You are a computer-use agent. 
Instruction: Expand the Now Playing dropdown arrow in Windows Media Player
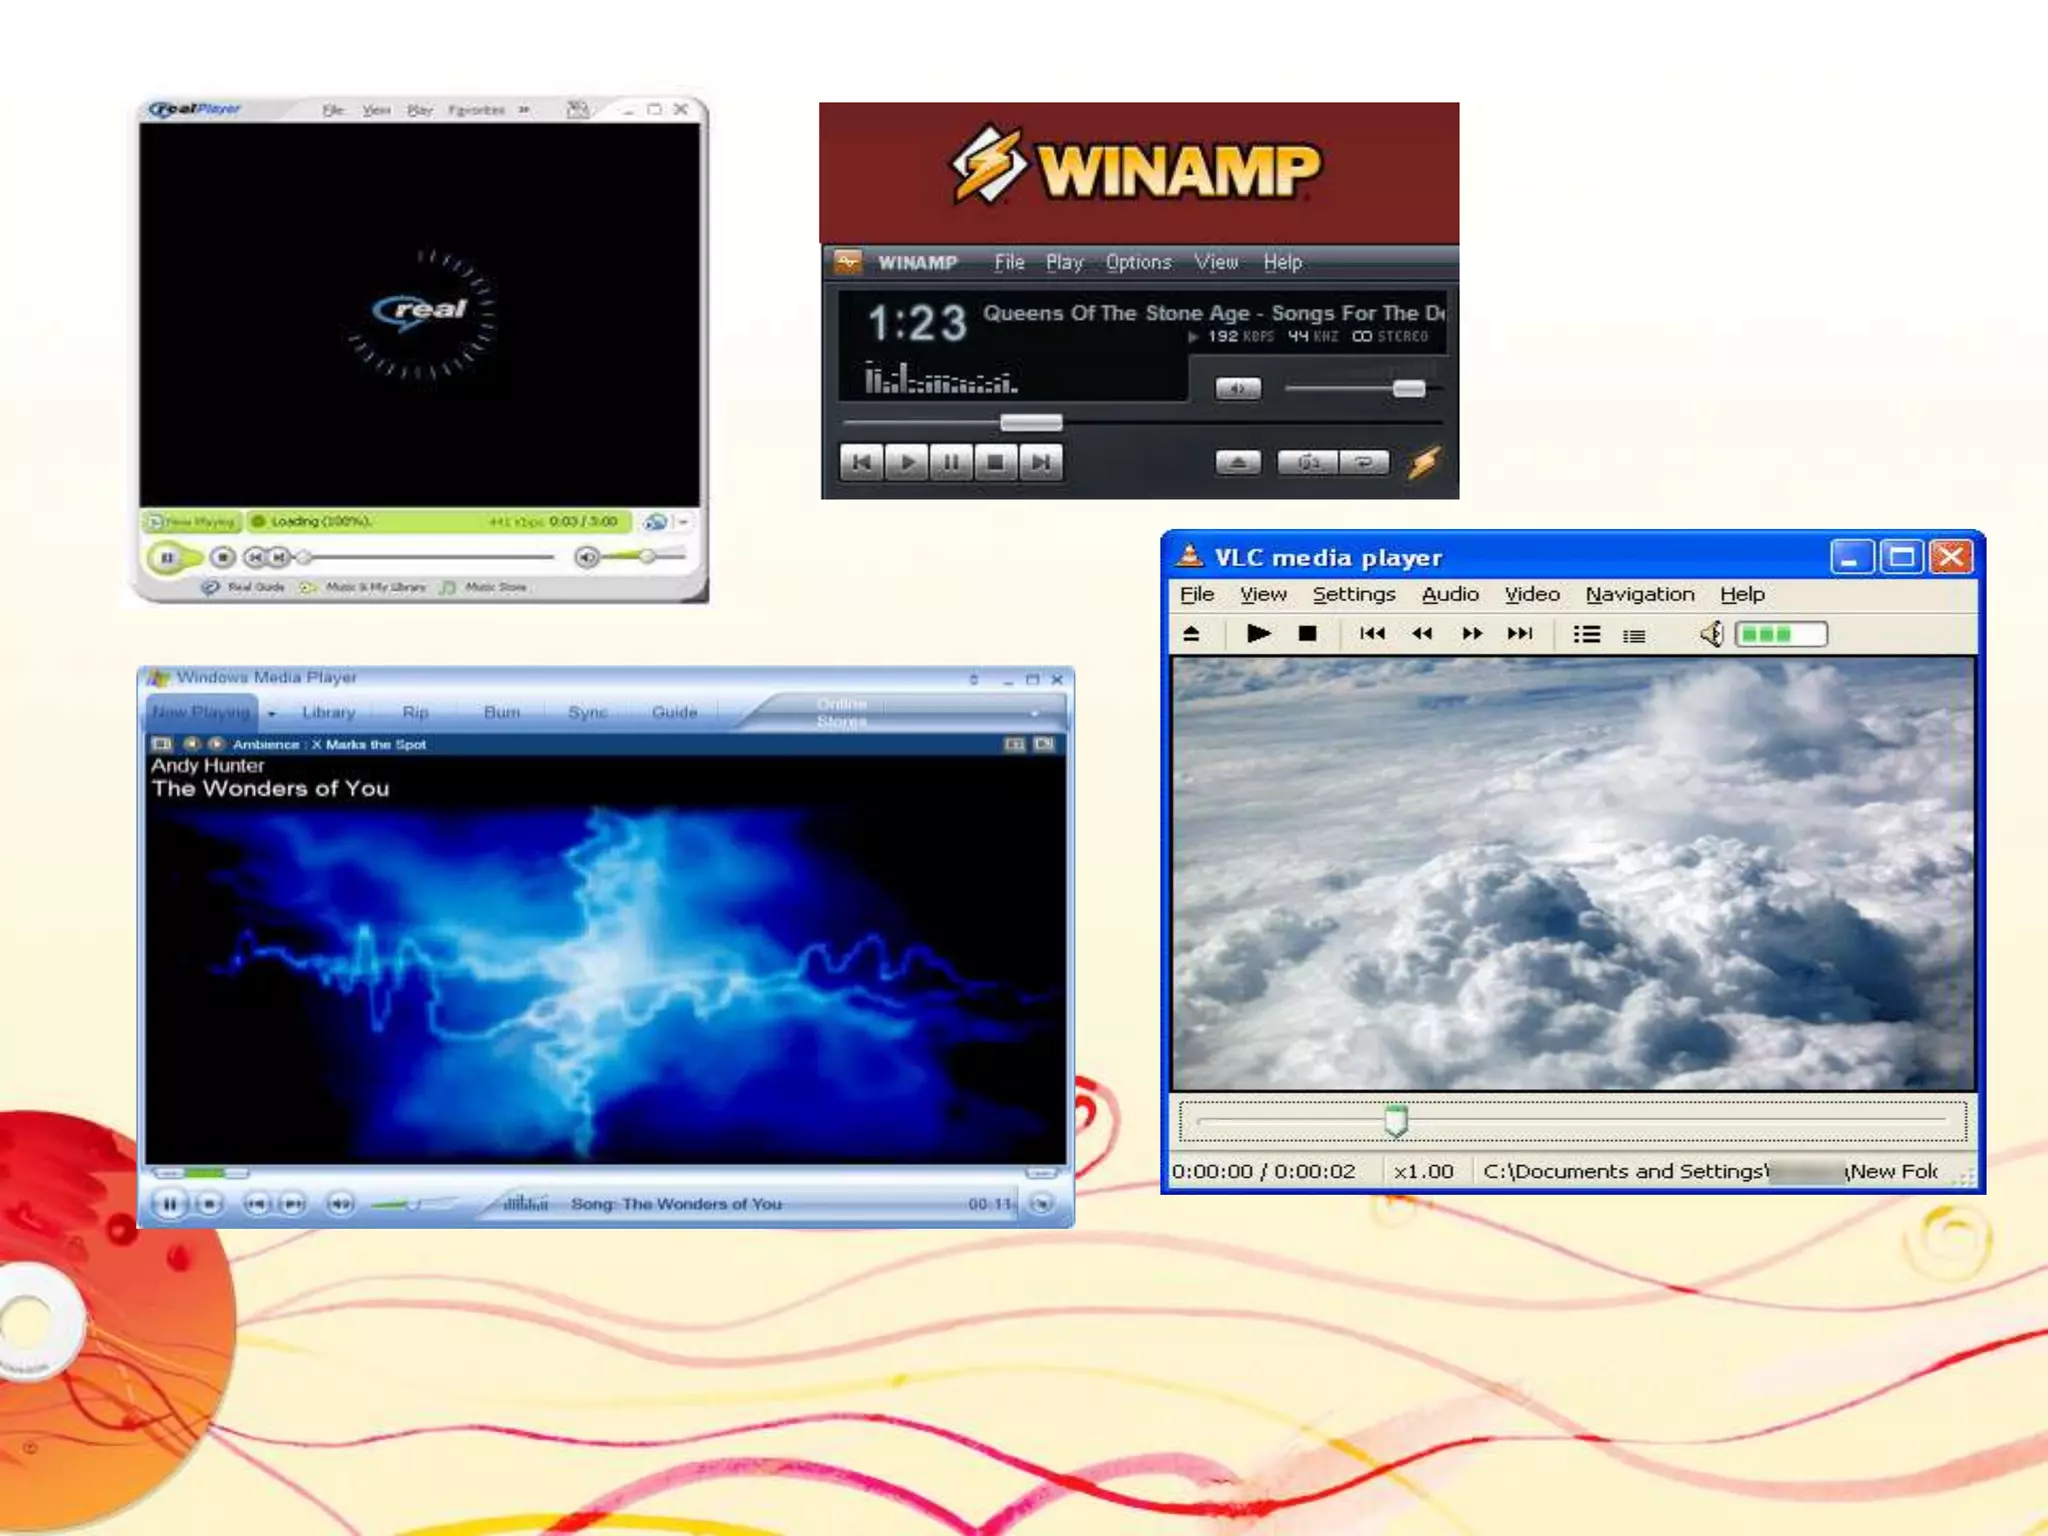[x=272, y=714]
